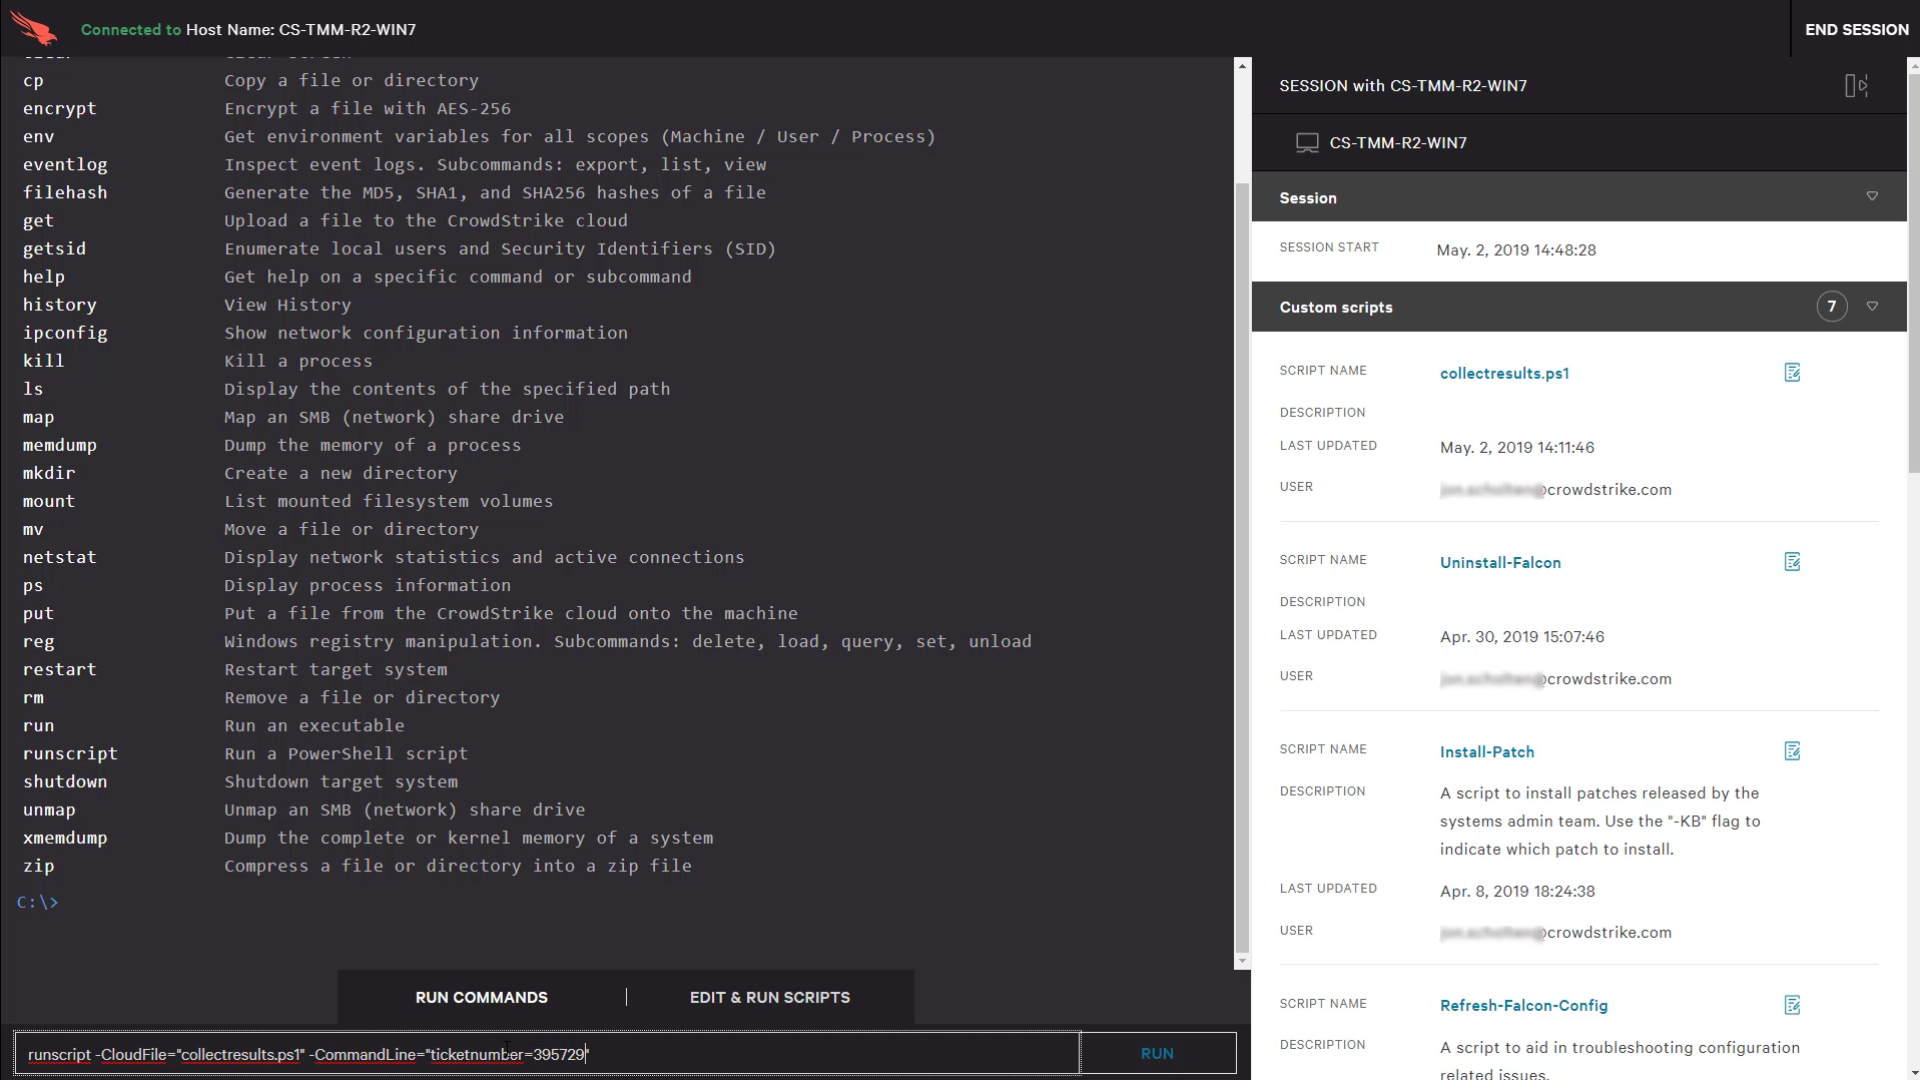1920x1080 pixels.
Task: Select the 'memdump' command name
Action: point(60,445)
